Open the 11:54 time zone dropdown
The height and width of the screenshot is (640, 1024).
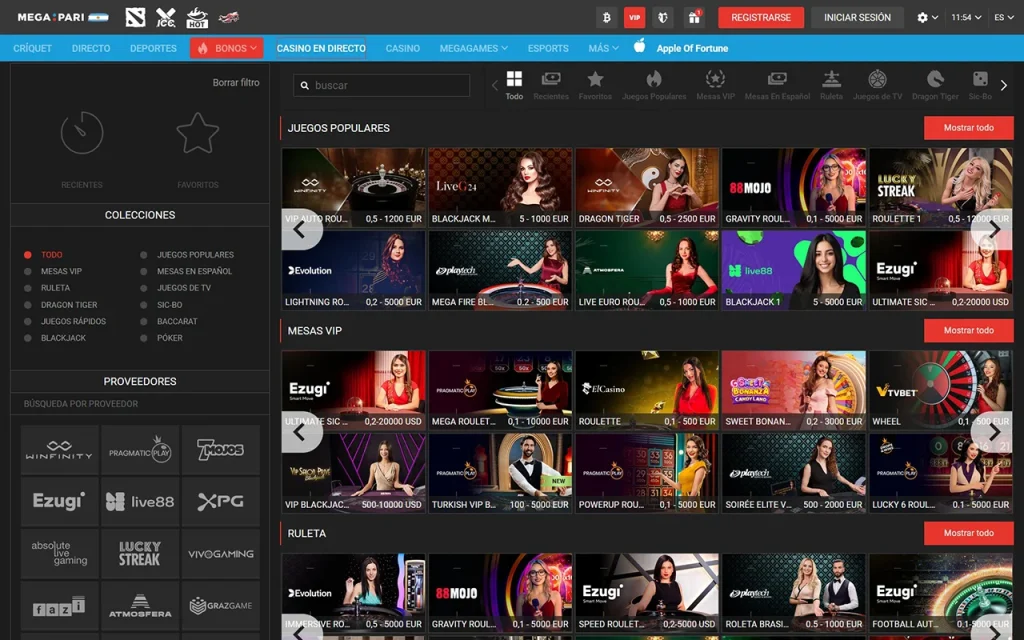click(x=967, y=18)
